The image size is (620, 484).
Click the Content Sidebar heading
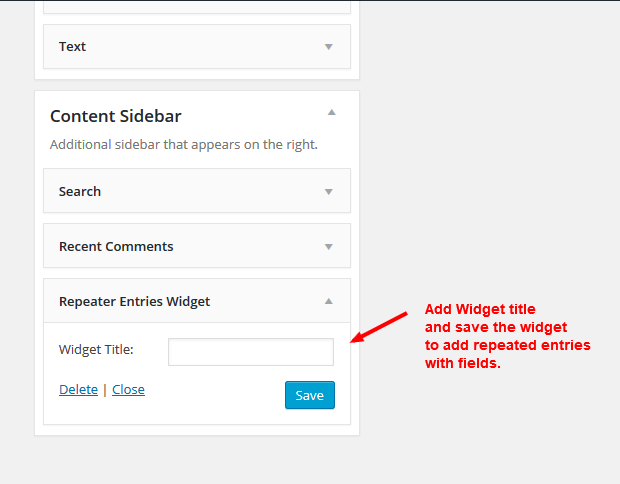tap(116, 116)
